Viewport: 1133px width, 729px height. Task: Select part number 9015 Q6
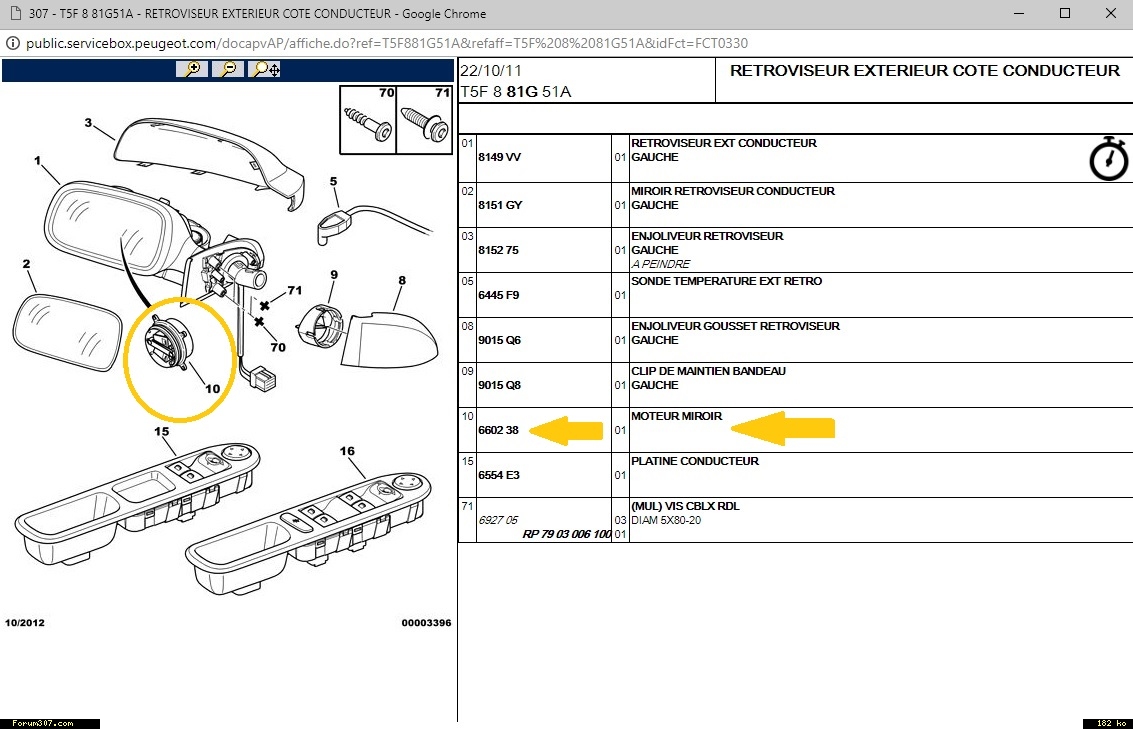[x=499, y=340]
